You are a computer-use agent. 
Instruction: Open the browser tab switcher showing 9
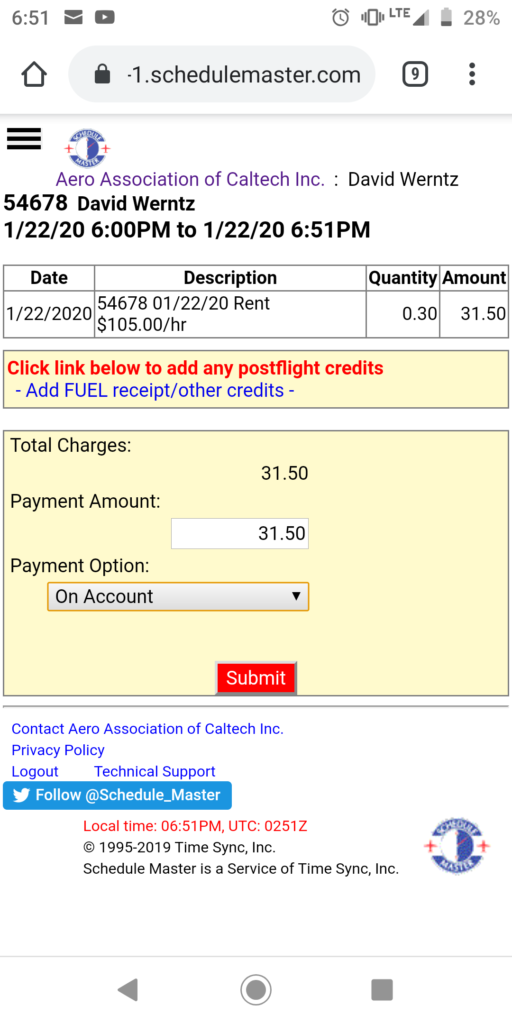click(x=415, y=74)
